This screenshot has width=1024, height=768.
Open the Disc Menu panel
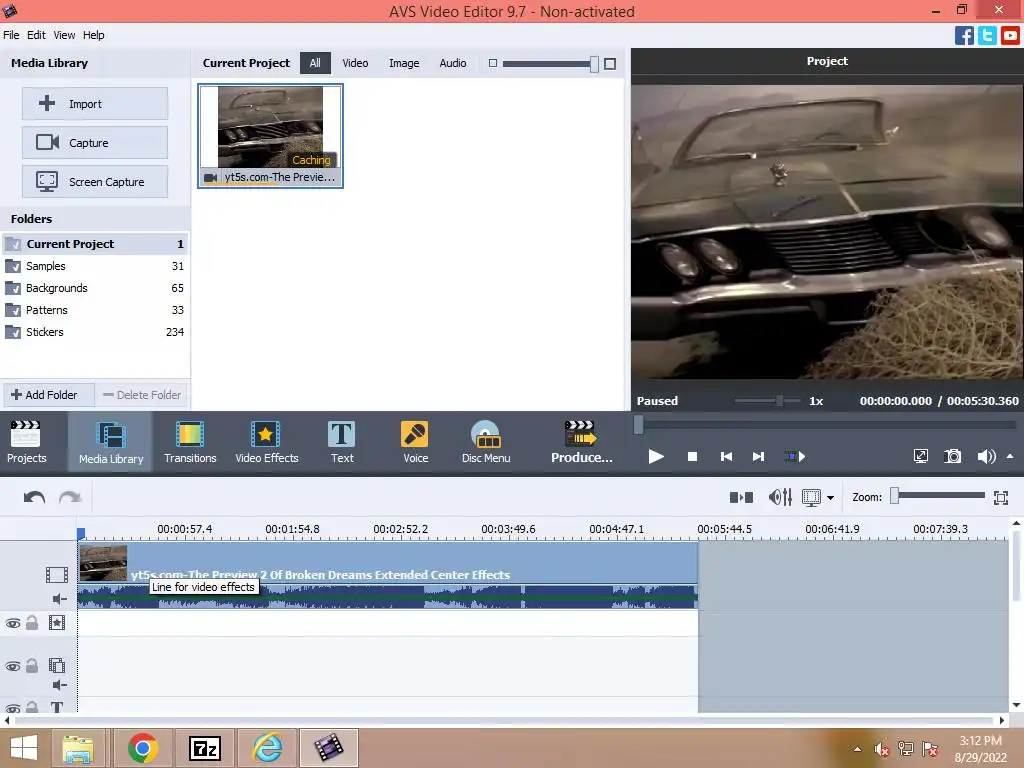(486, 442)
